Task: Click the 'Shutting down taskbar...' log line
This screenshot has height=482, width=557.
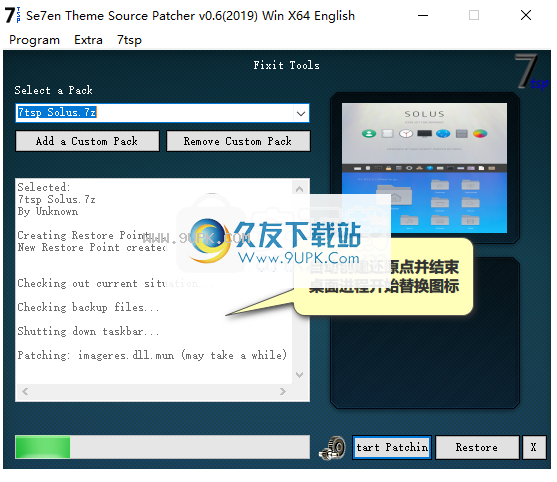Action: 88,331
